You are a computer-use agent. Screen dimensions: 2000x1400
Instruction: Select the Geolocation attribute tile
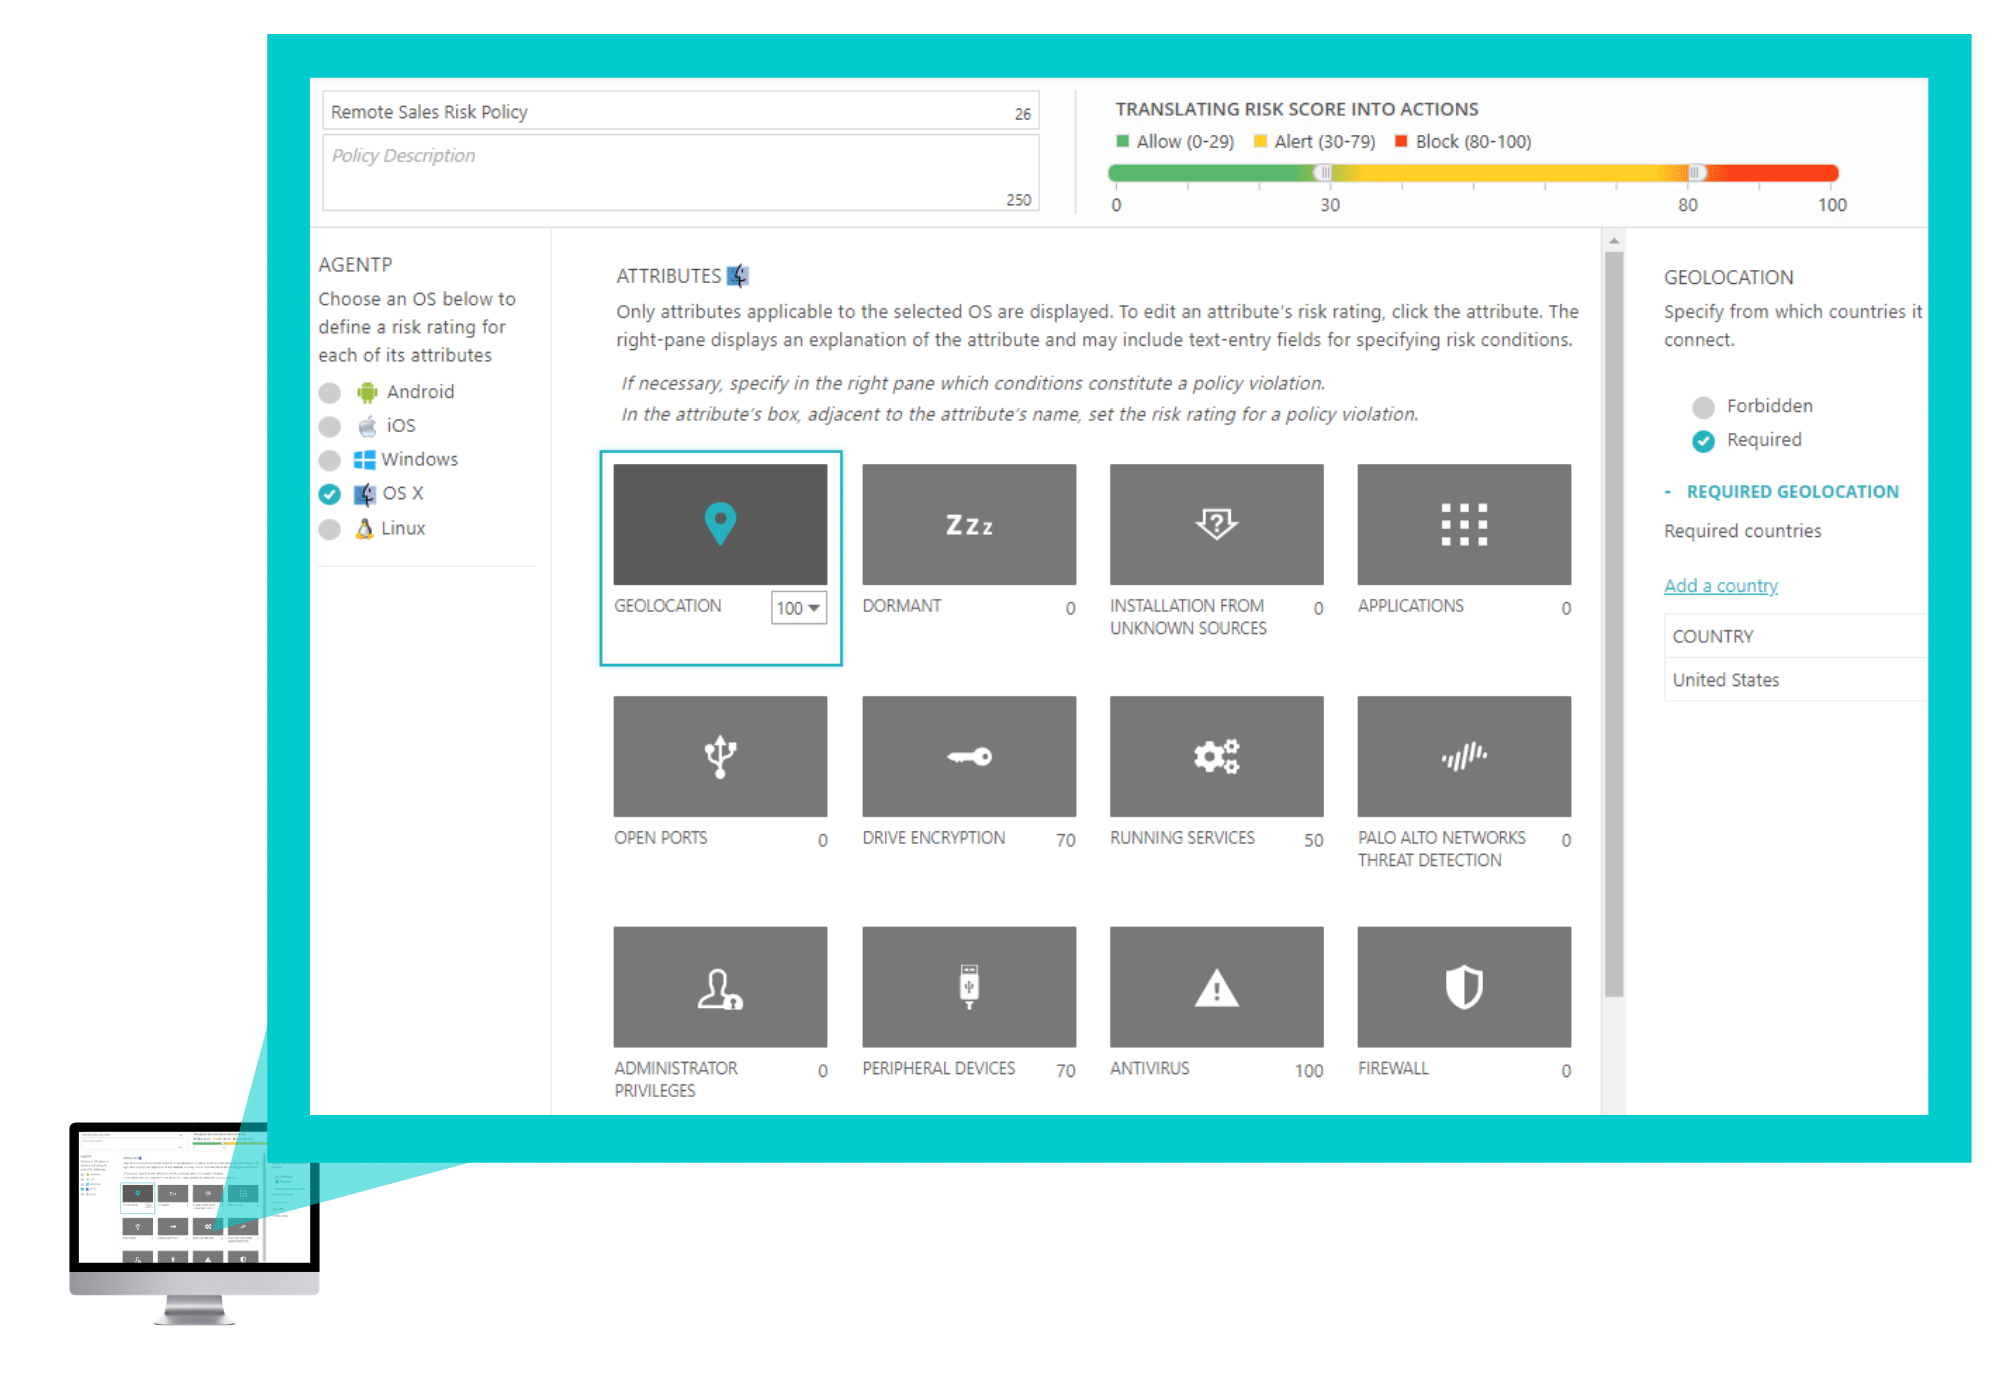[720, 524]
